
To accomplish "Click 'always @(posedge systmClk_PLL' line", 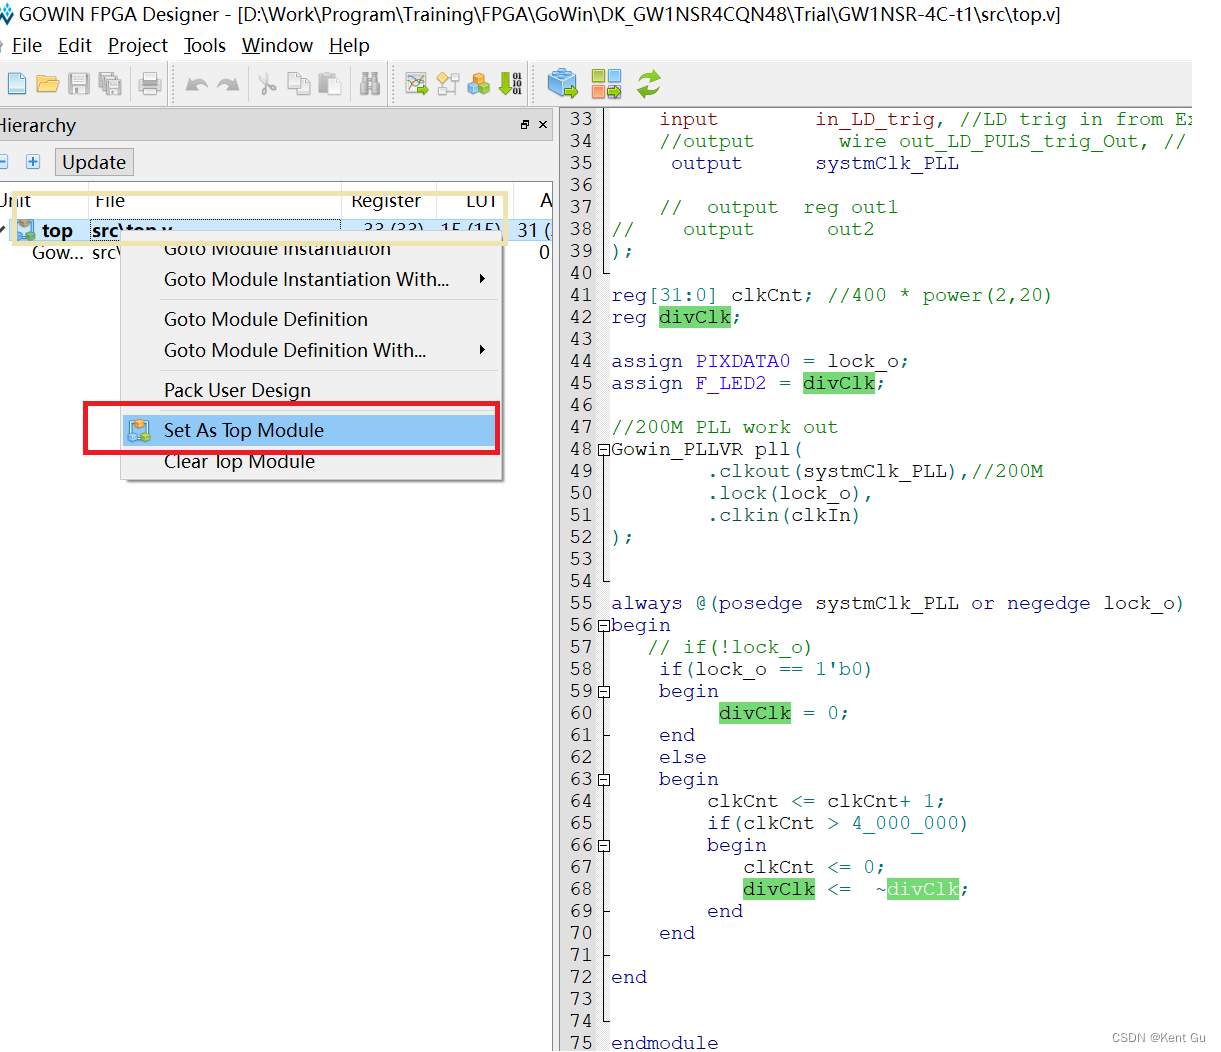I will (x=897, y=603).
